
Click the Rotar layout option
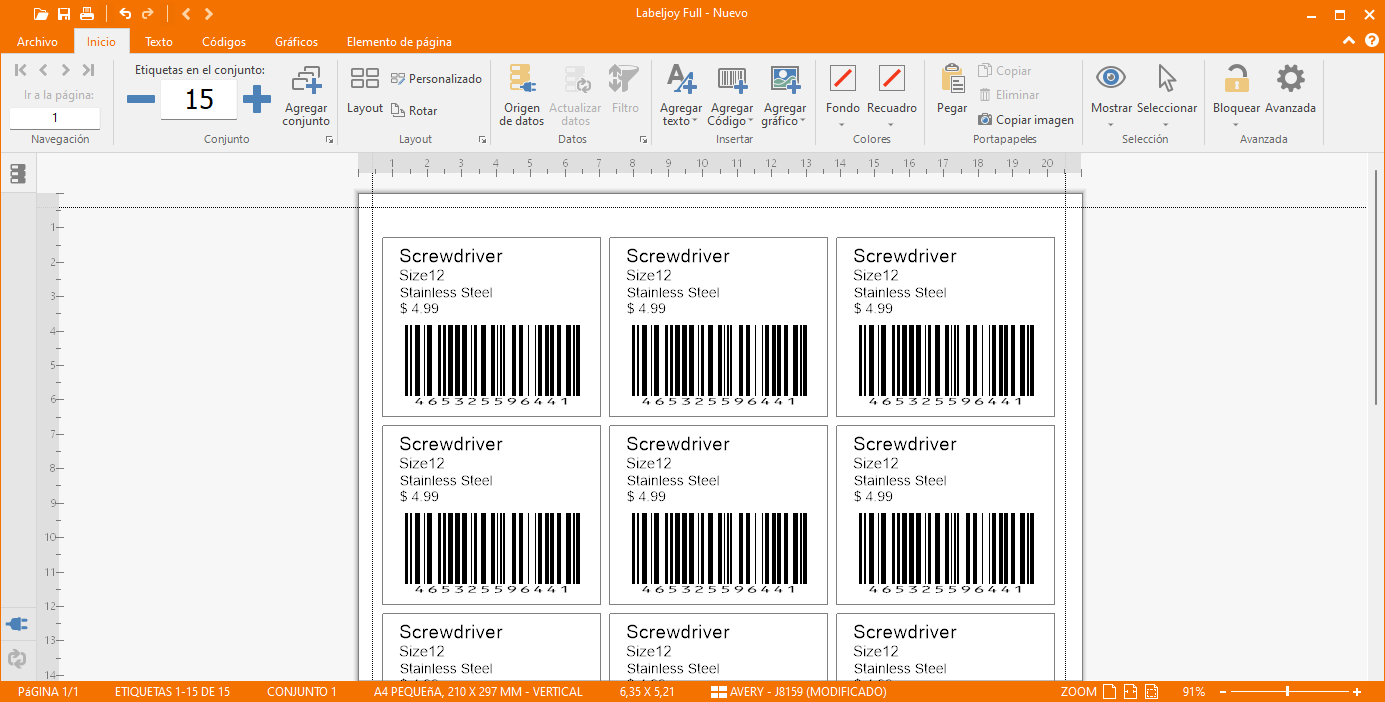click(x=414, y=111)
